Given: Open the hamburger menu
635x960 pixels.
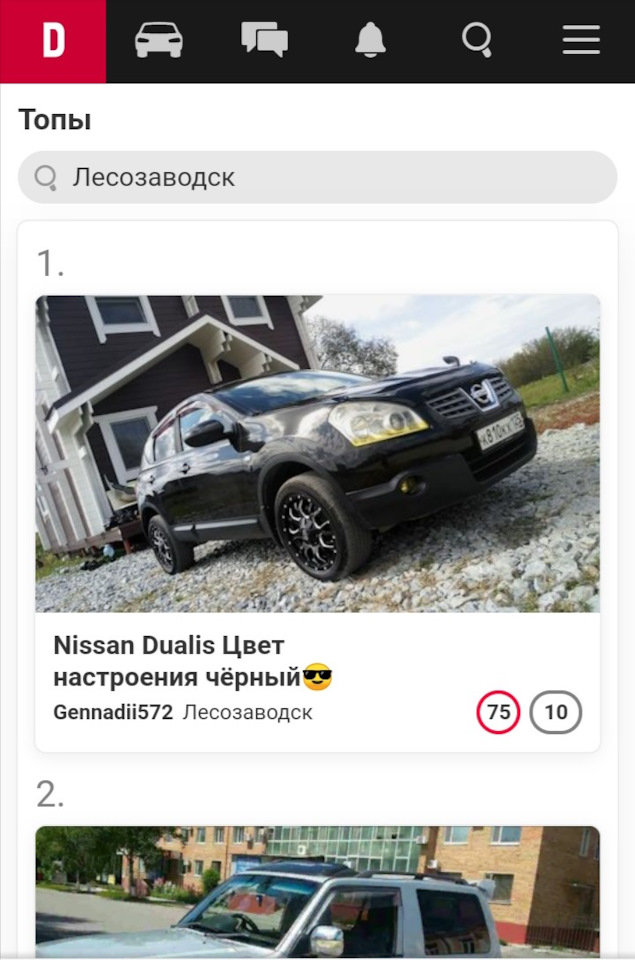Looking at the screenshot, I should (581, 40).
